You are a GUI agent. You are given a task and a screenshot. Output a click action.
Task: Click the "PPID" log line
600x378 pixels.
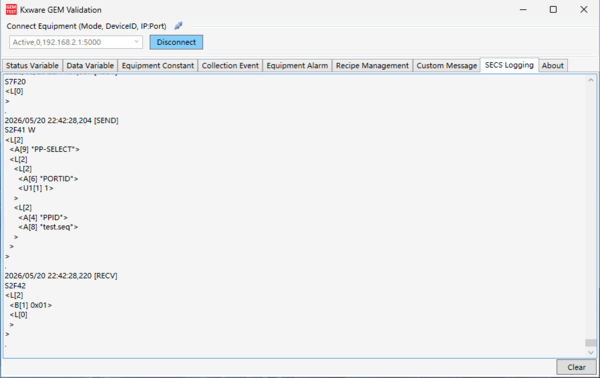tap(43, 217)
